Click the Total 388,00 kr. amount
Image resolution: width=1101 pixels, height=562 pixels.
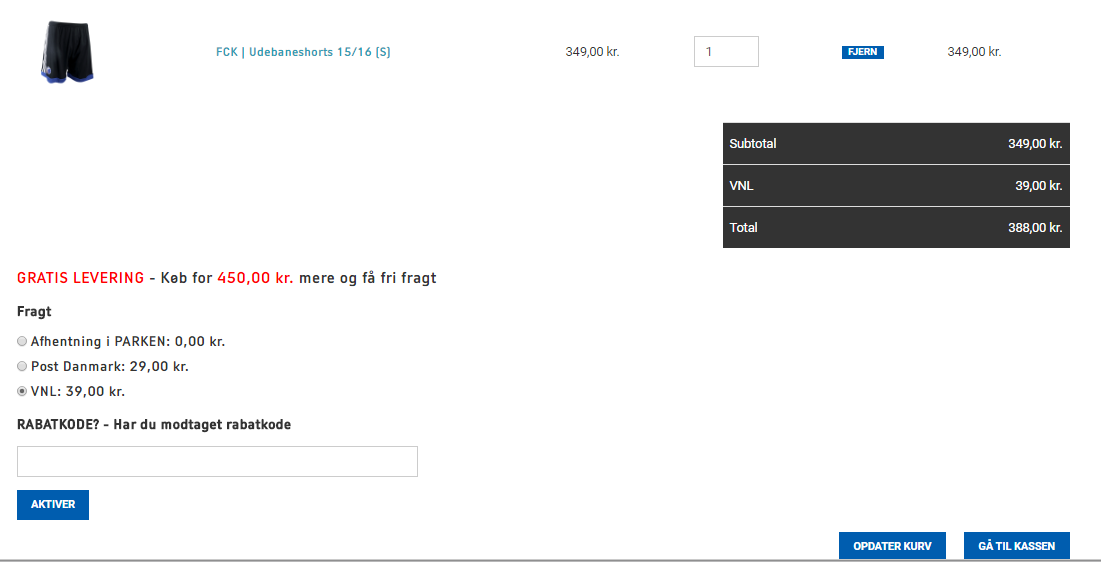pyautogui.click(x=1035, y=228)
